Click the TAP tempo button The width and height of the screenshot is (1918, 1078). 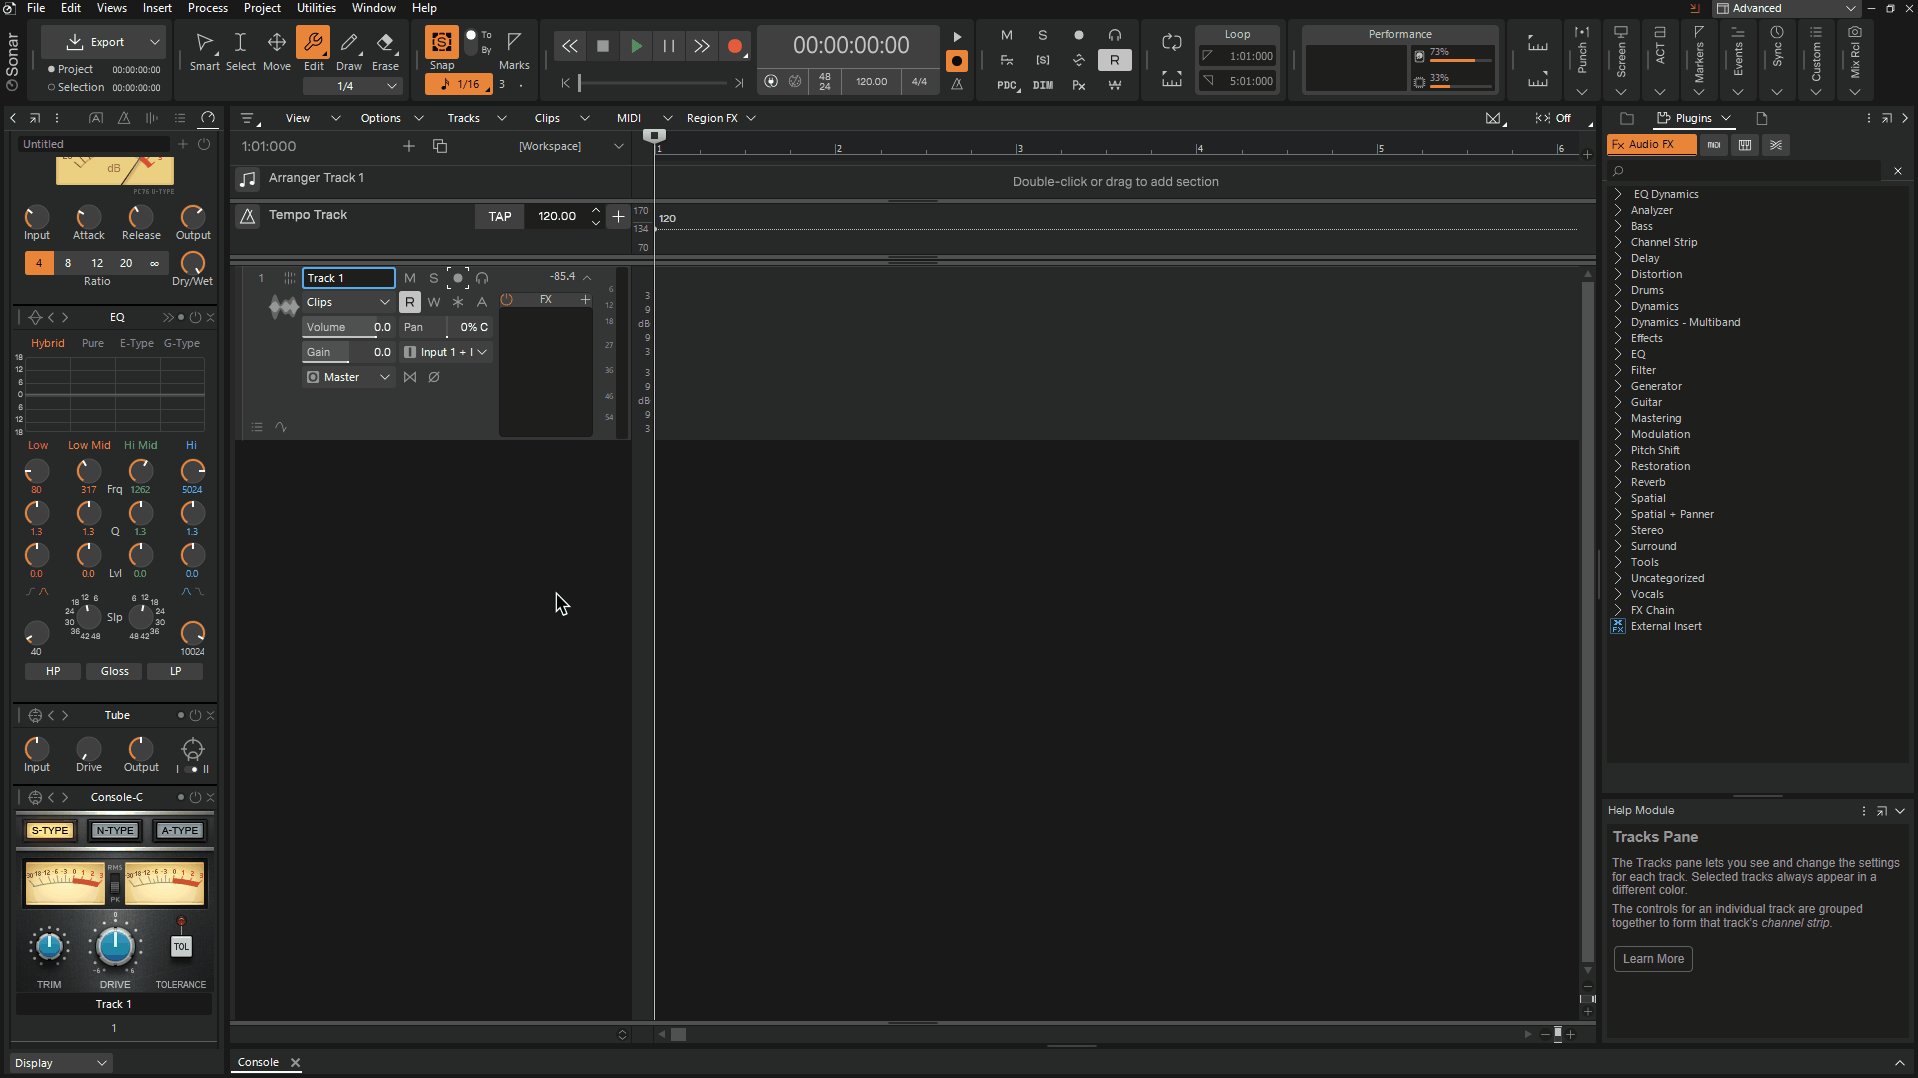[499, 216]
